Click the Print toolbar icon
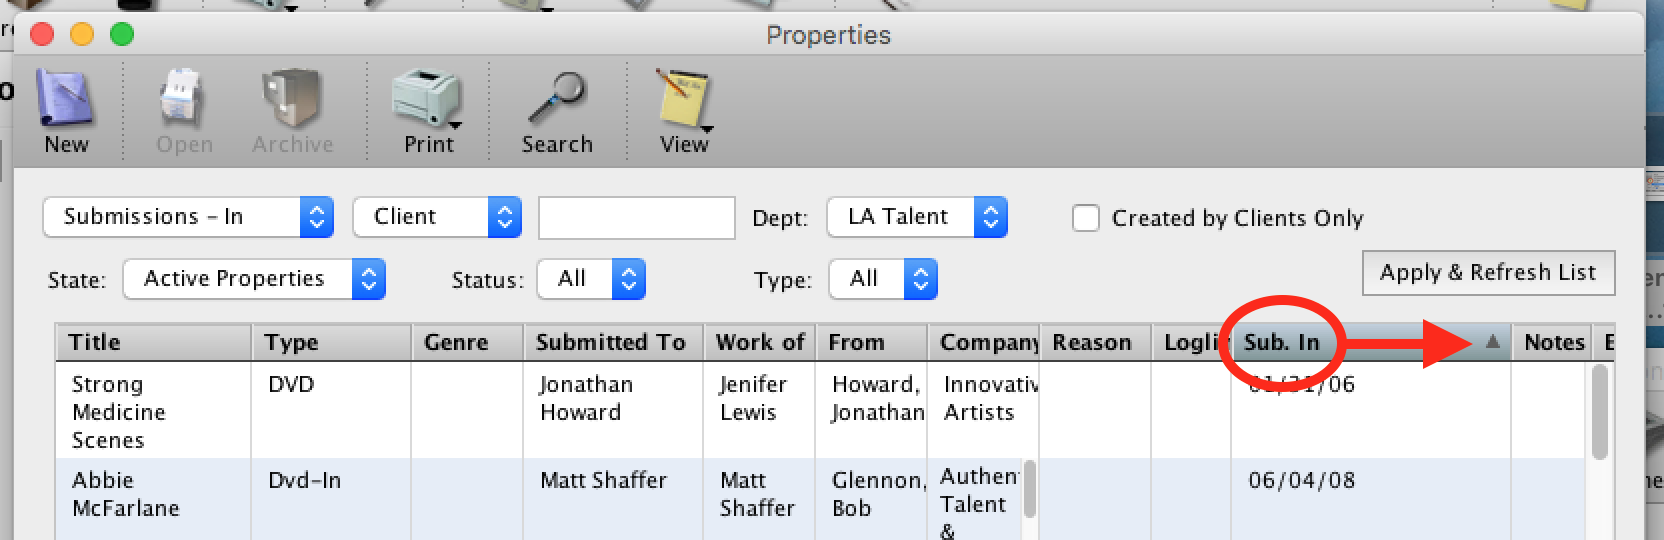 tap(427, 98)
